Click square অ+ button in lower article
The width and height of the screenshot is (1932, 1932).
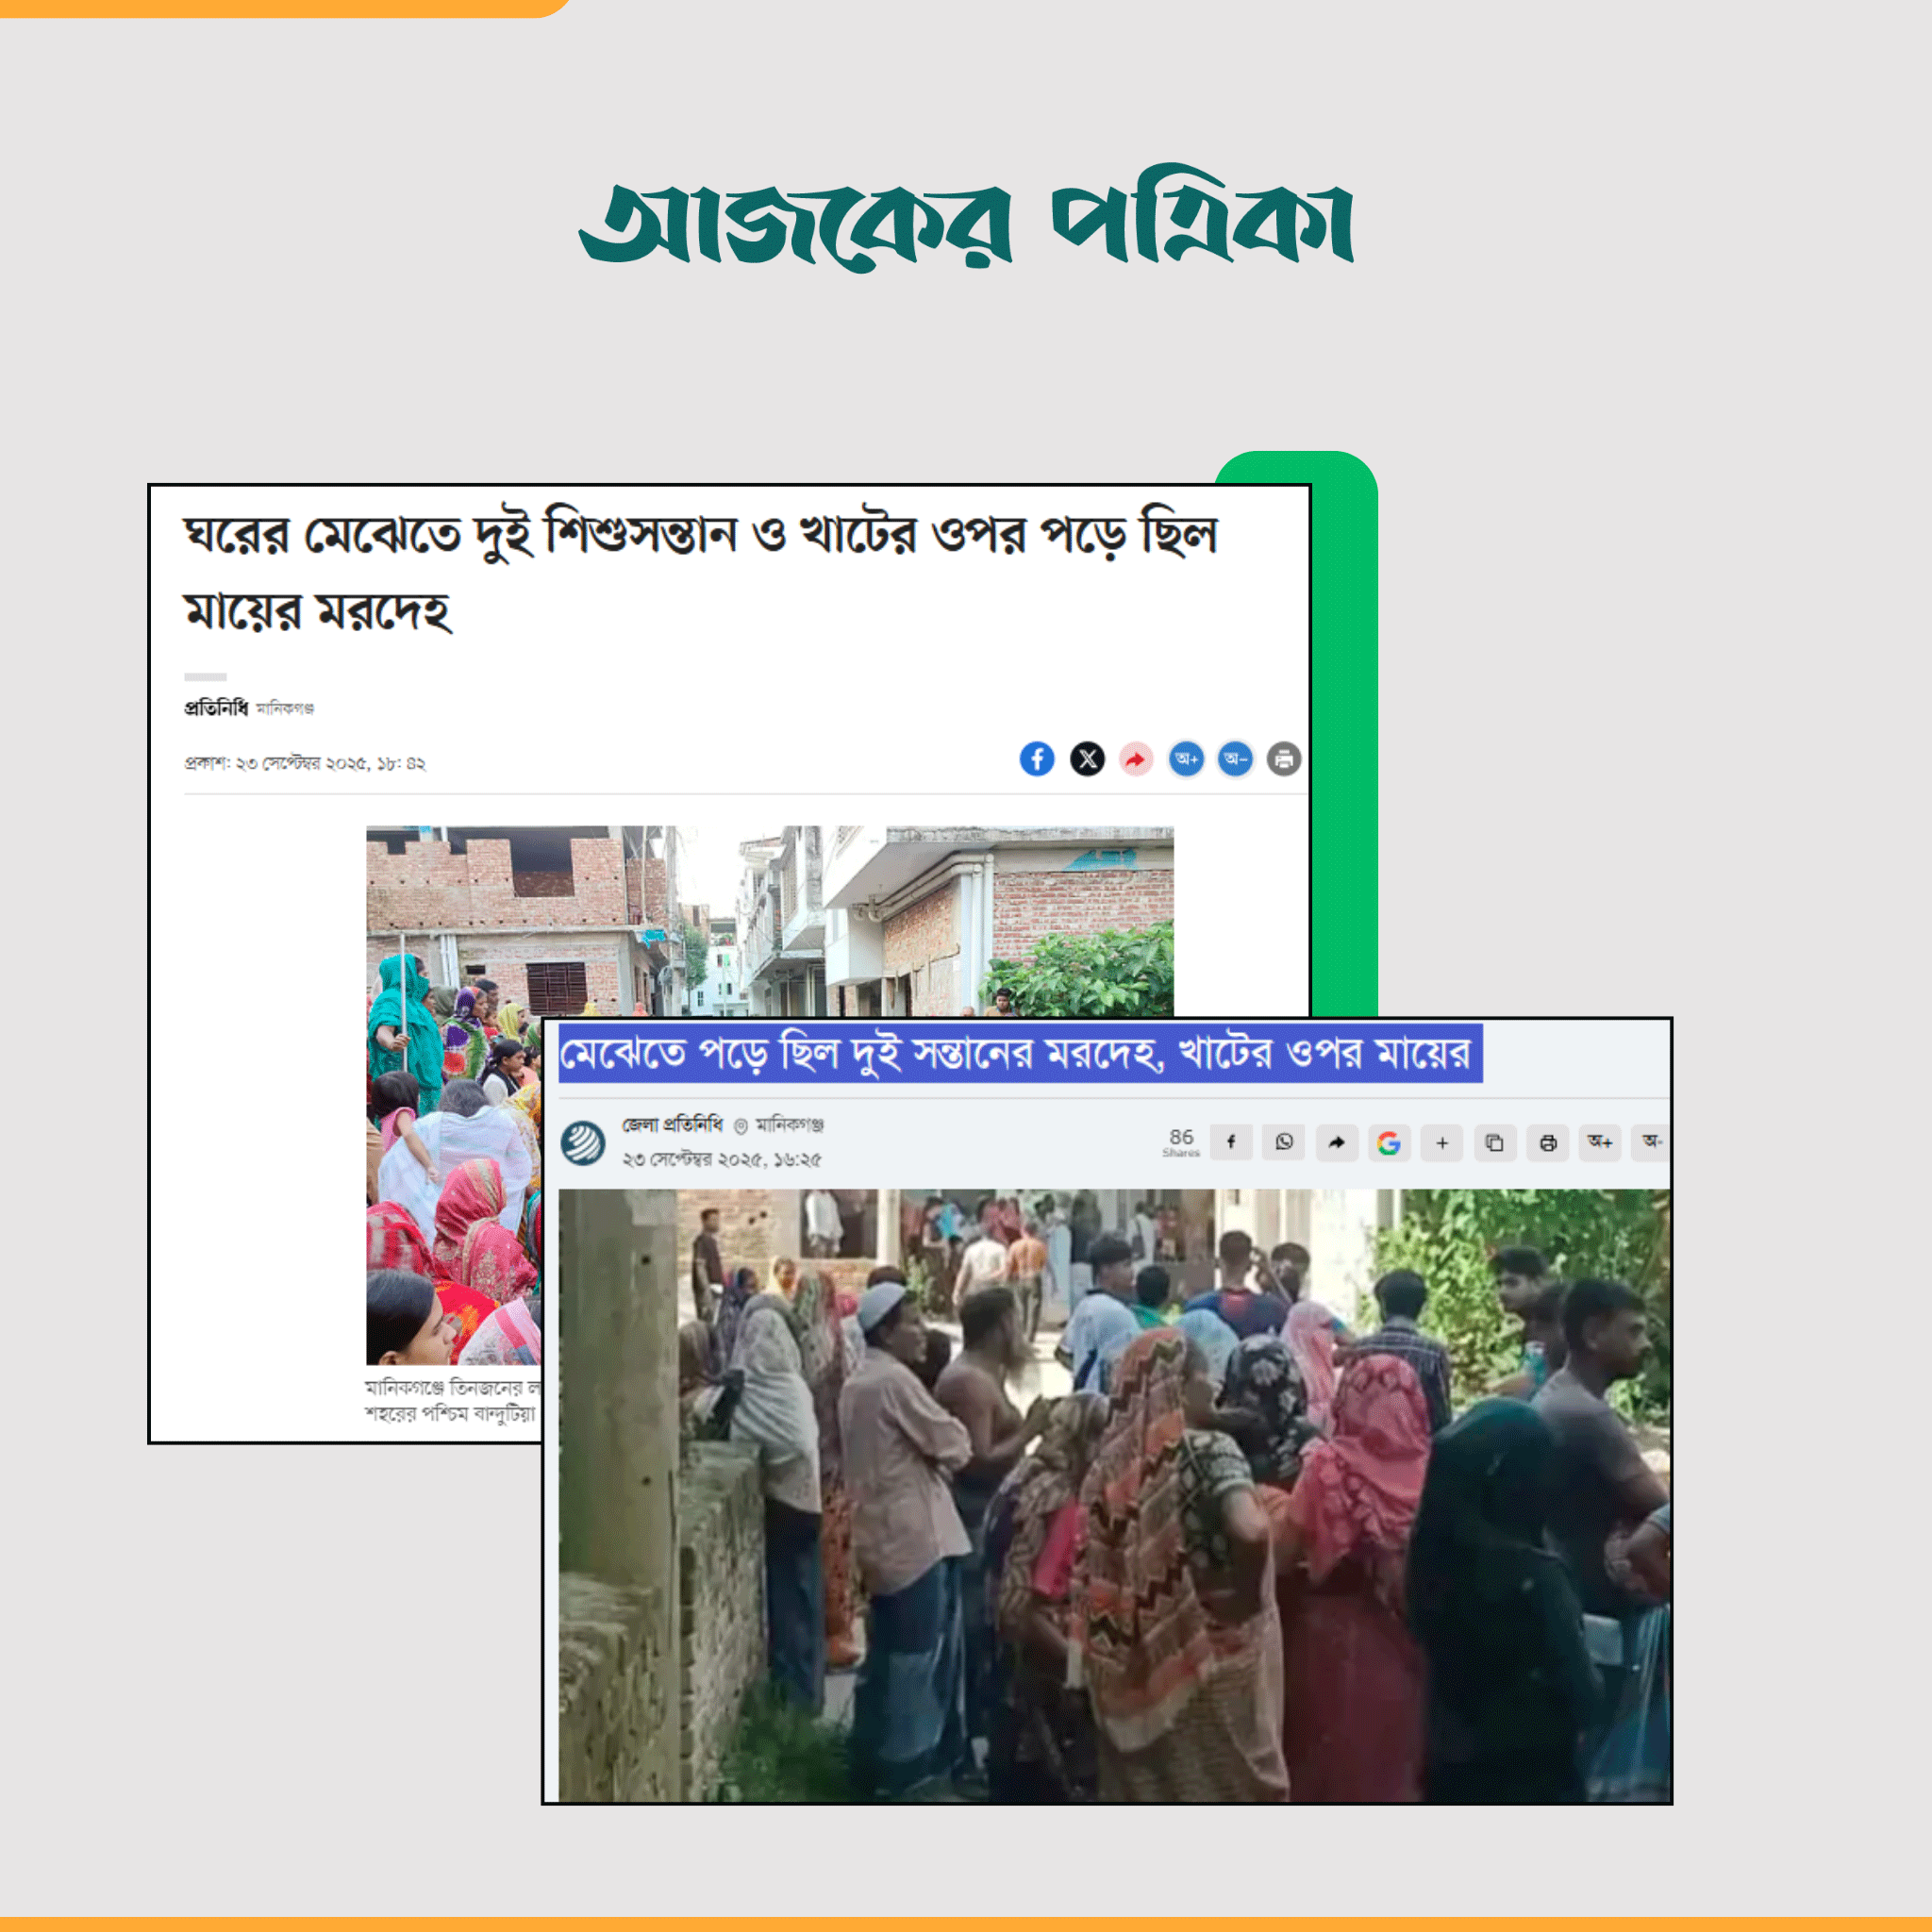pos(1601,1142)
